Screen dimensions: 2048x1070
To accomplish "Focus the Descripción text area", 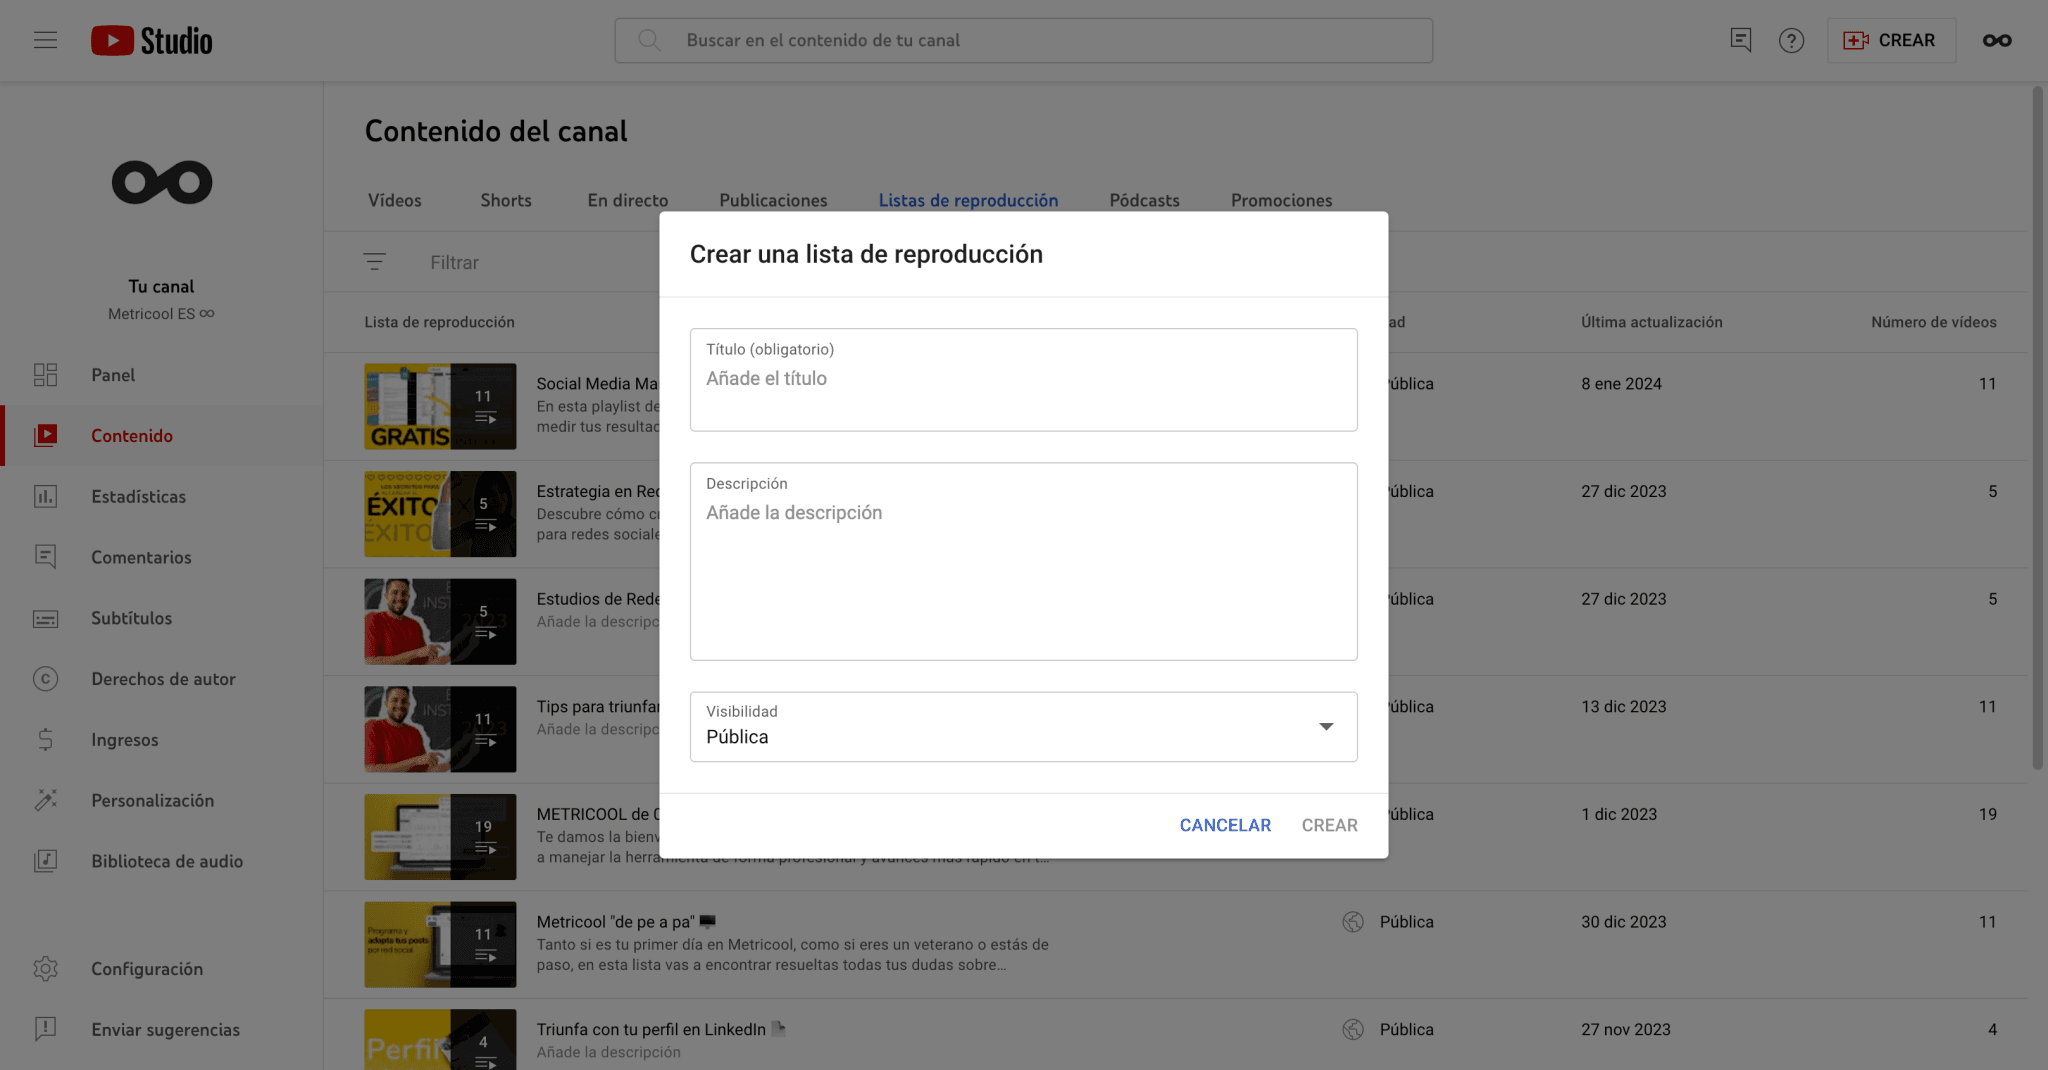I will (1023, 561).
